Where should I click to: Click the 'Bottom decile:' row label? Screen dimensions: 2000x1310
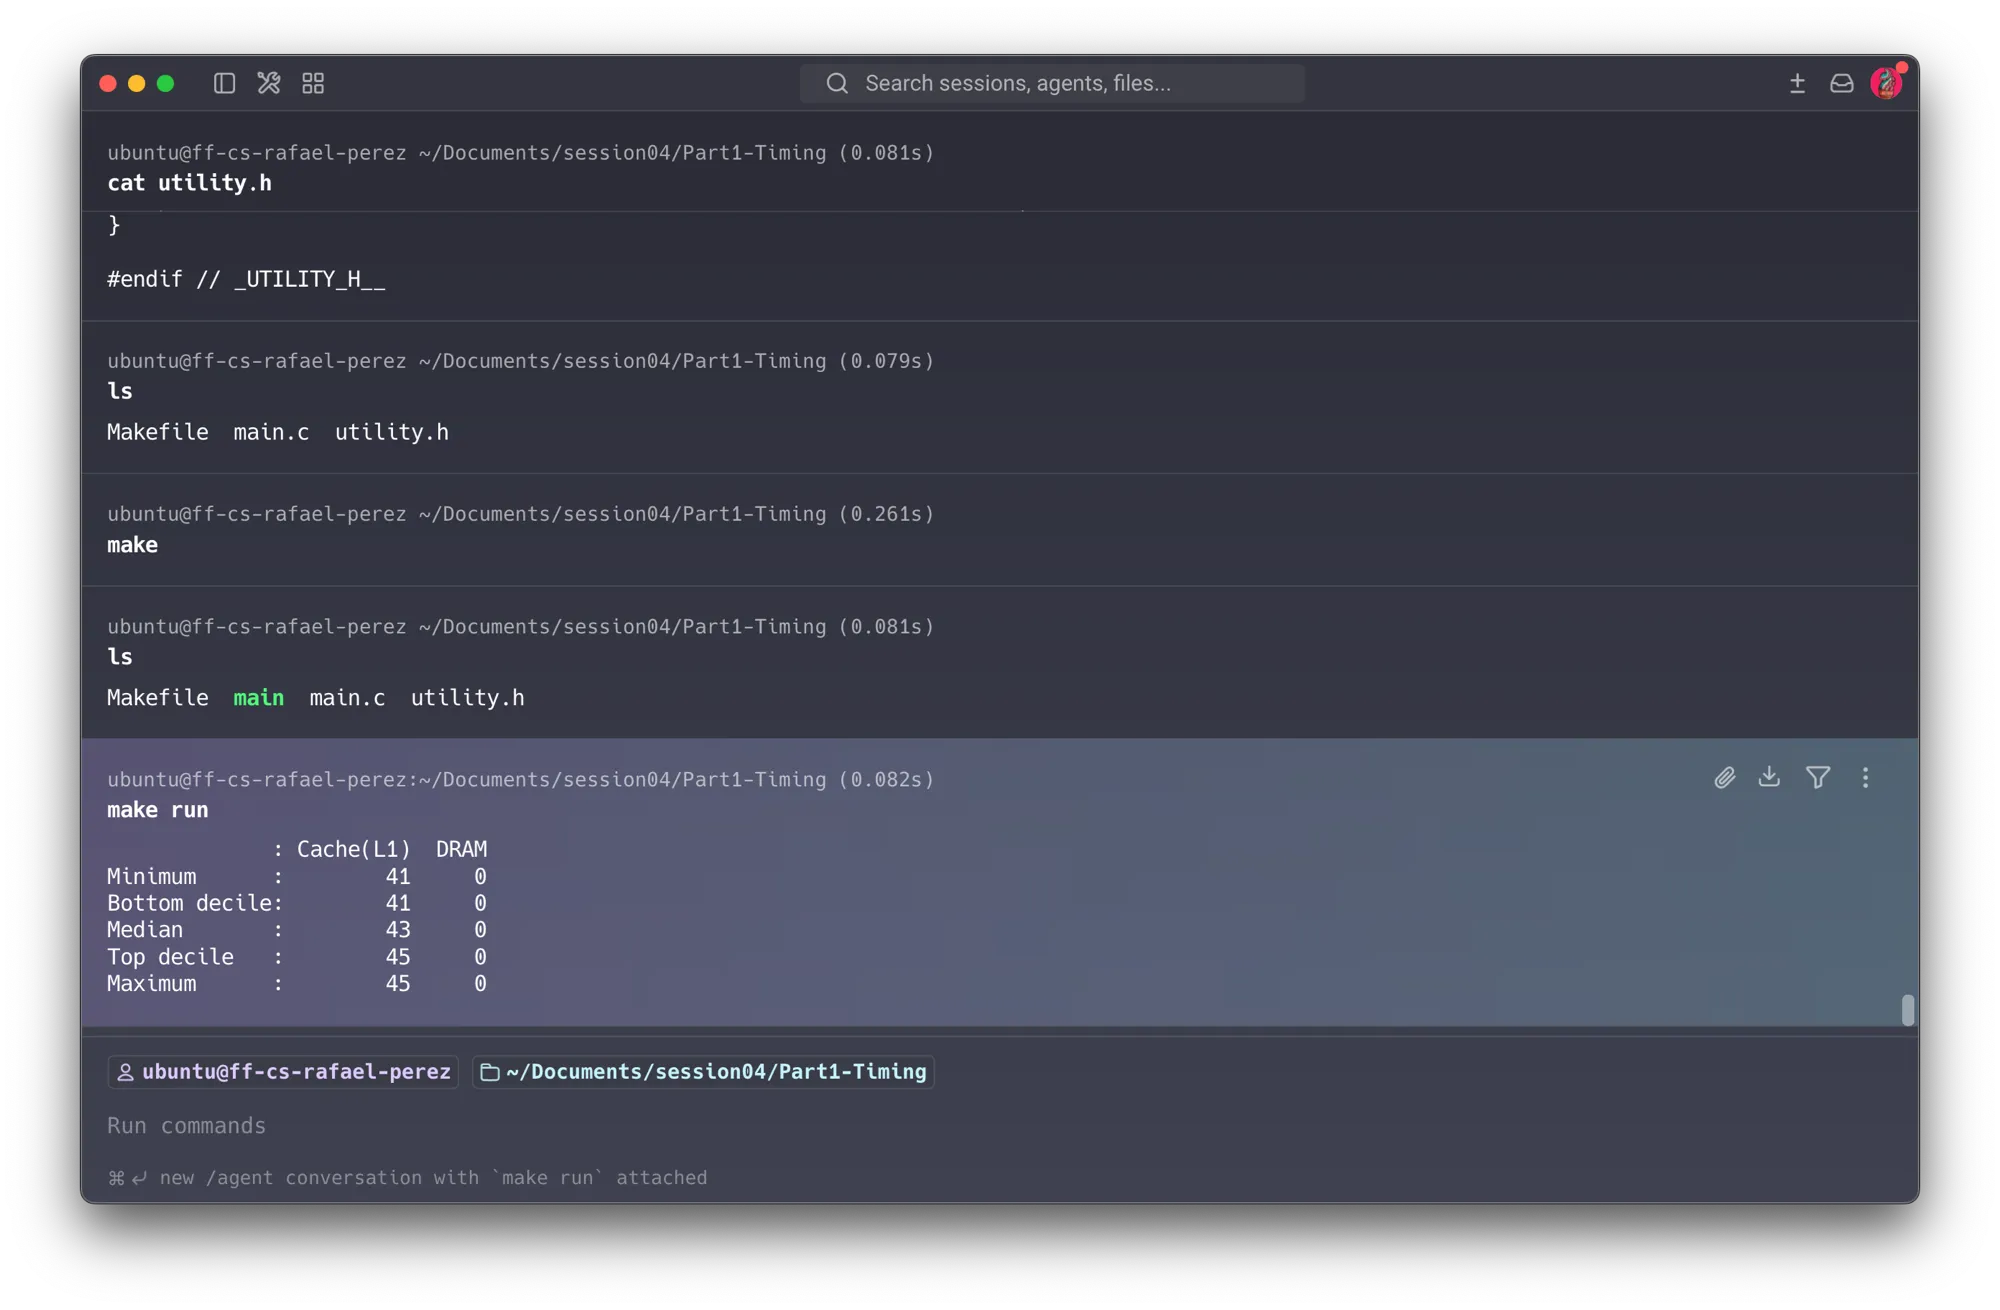[x=195, y=903]
